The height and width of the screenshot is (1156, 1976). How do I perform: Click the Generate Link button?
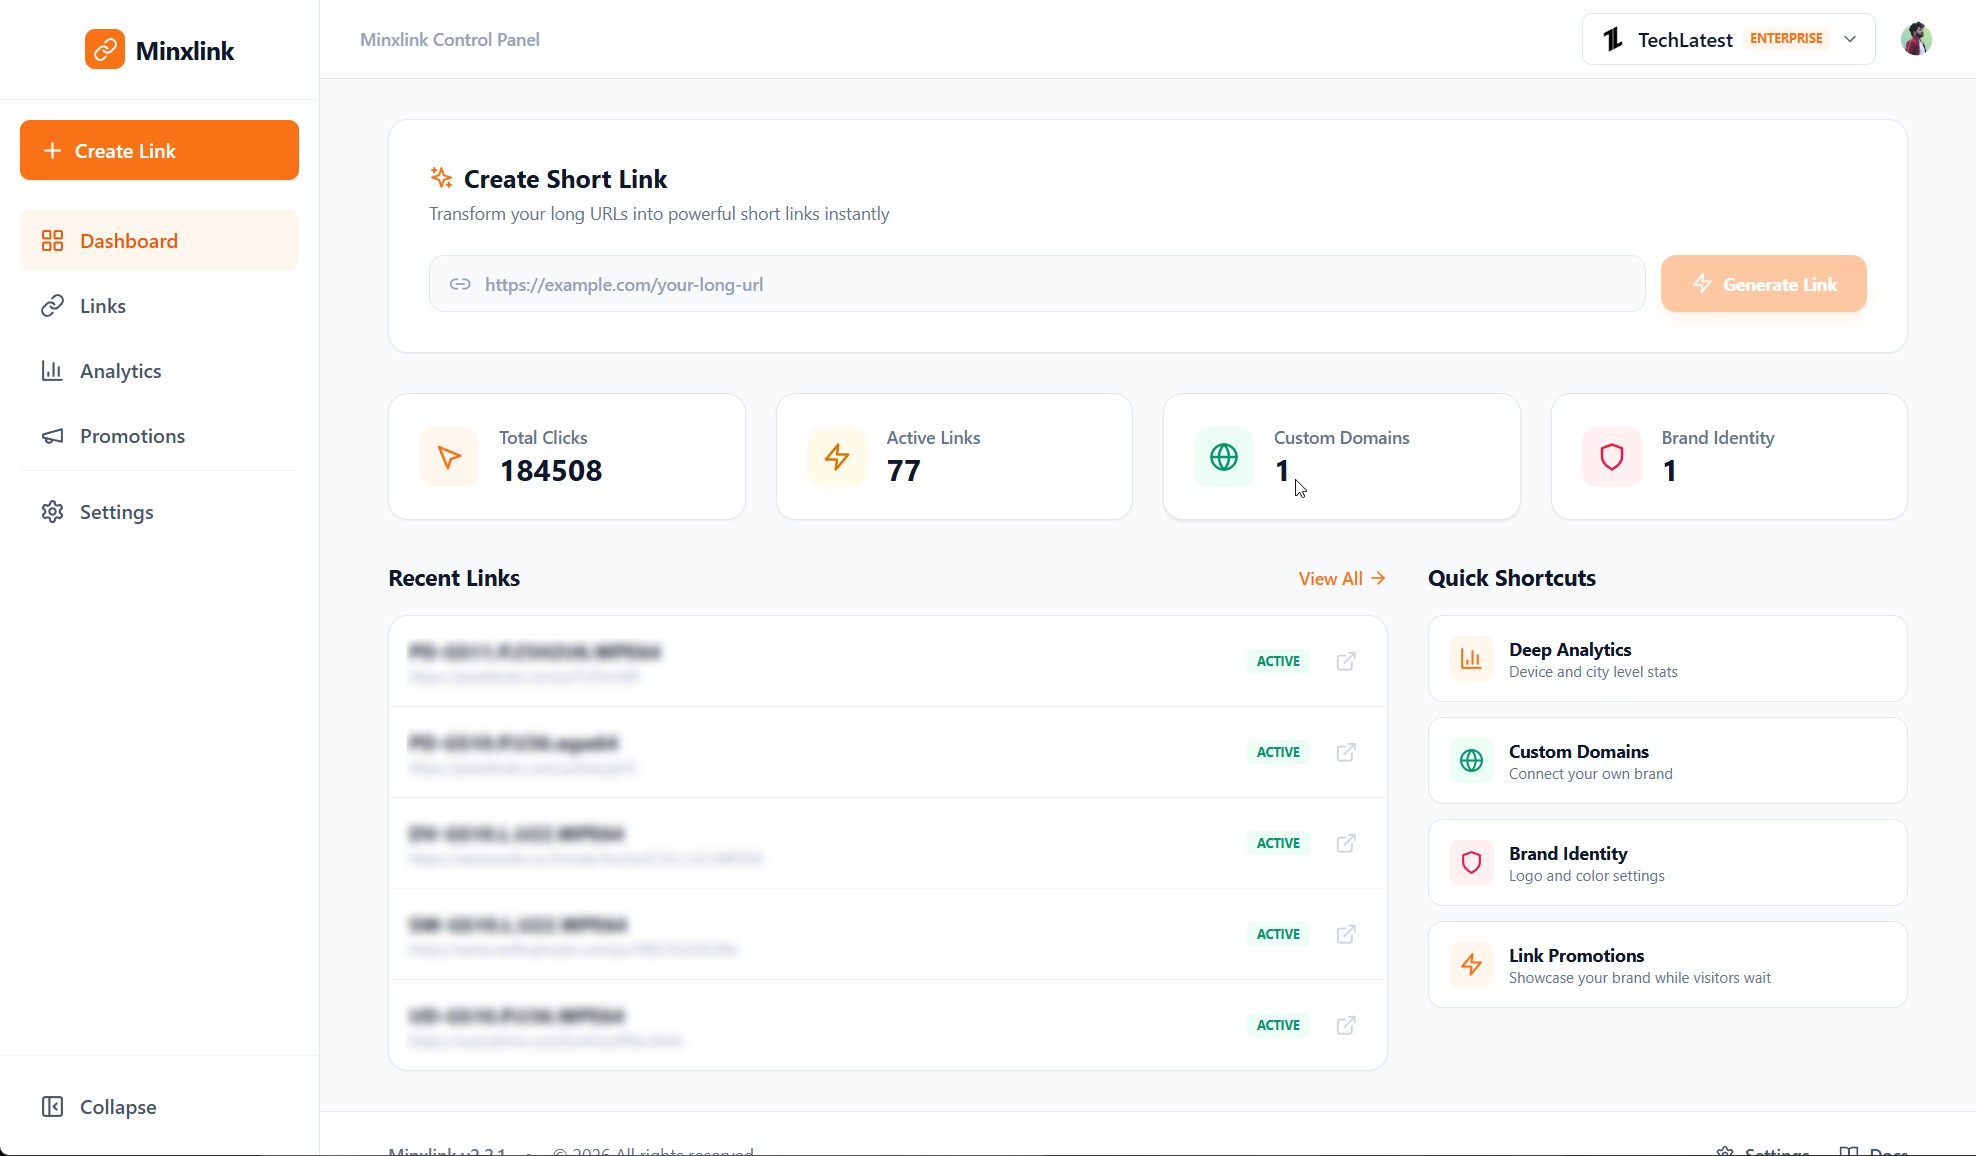(1763, 284)
